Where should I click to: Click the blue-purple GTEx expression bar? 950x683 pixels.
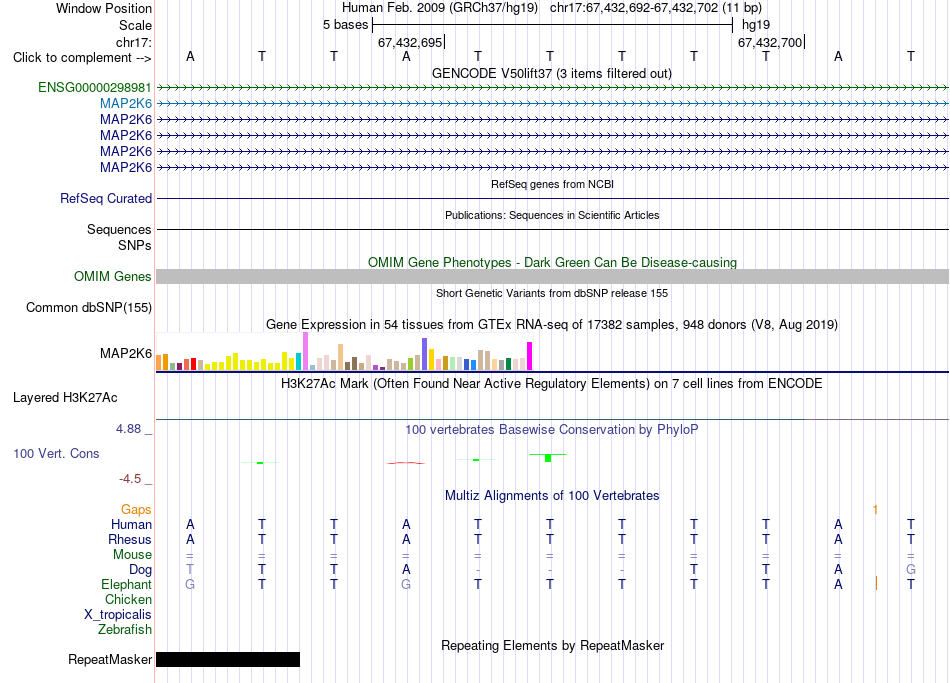(425, 354)
